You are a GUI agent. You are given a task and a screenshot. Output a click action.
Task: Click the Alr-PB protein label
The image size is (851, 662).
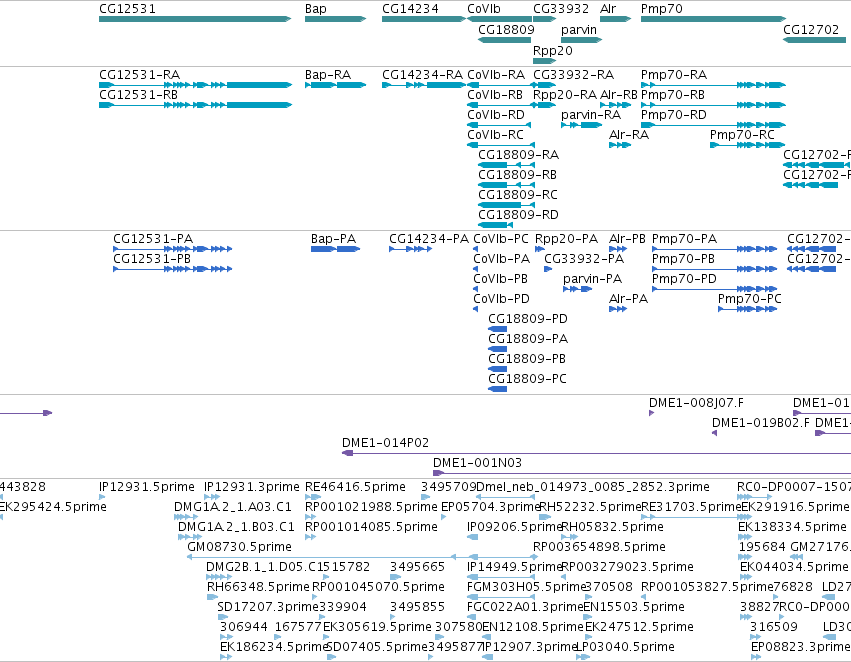point(627,239)
